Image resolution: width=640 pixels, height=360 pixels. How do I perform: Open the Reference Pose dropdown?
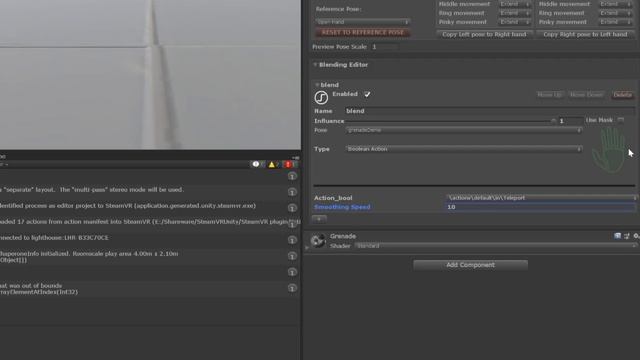(x=362, y=22)
